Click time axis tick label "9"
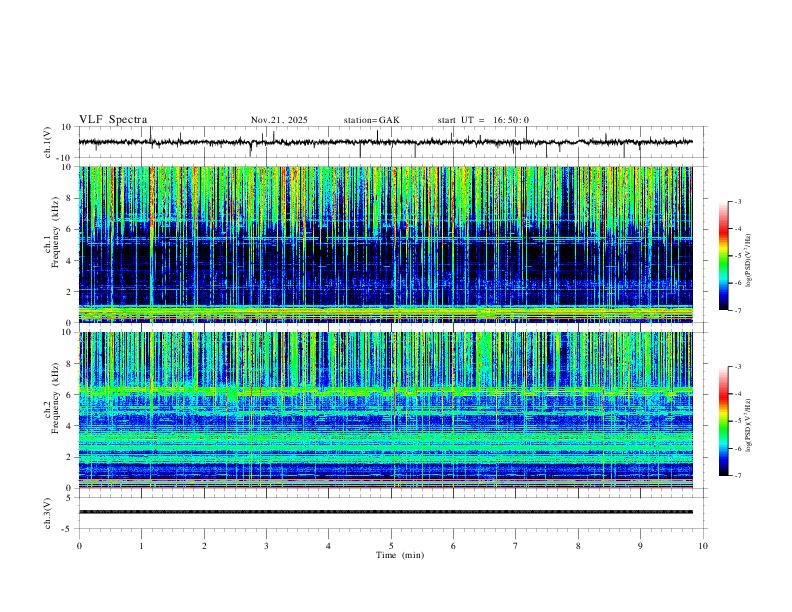Image resolution: width=792 pixels, height=612 pixels. point(640,546)
